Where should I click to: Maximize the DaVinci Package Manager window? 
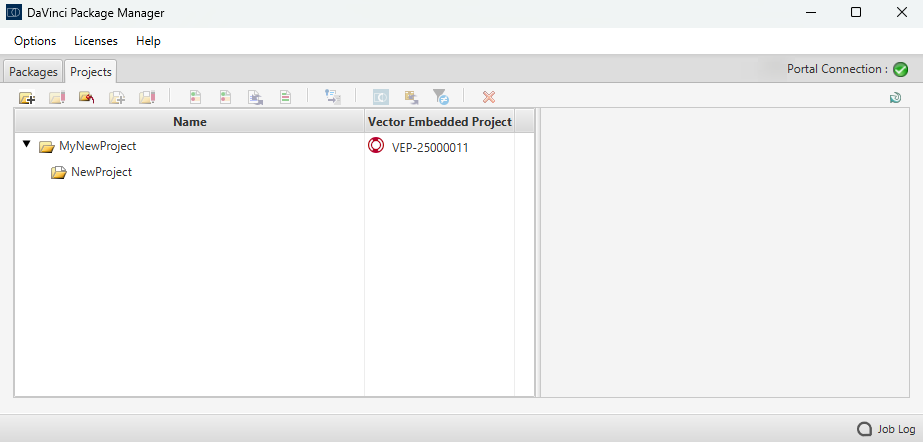point(856,12)
